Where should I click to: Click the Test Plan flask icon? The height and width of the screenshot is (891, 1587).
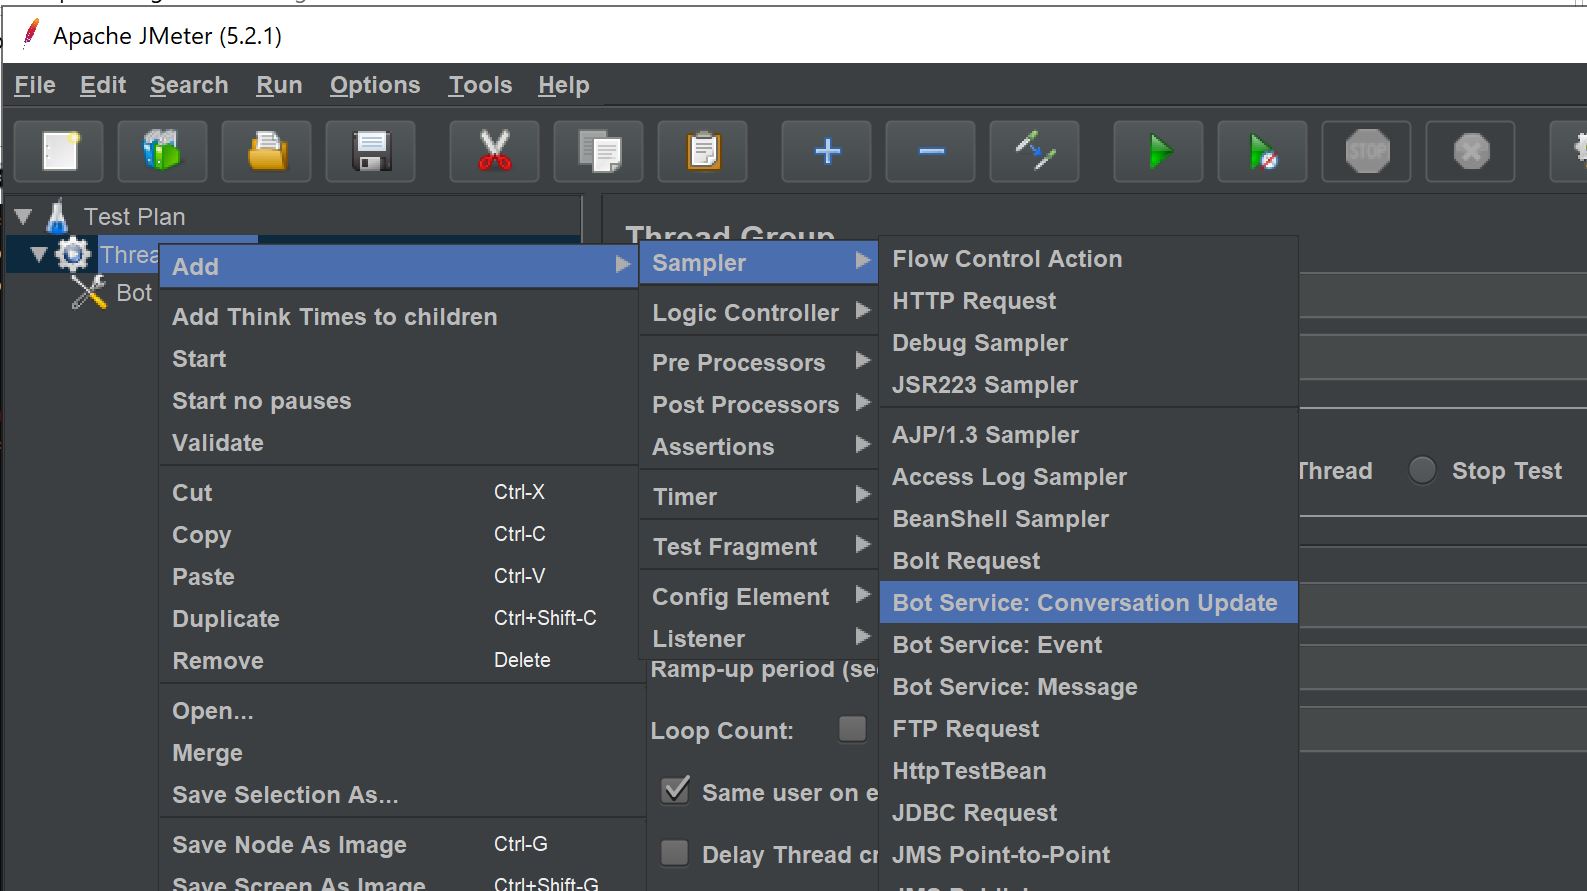point(58,216)
